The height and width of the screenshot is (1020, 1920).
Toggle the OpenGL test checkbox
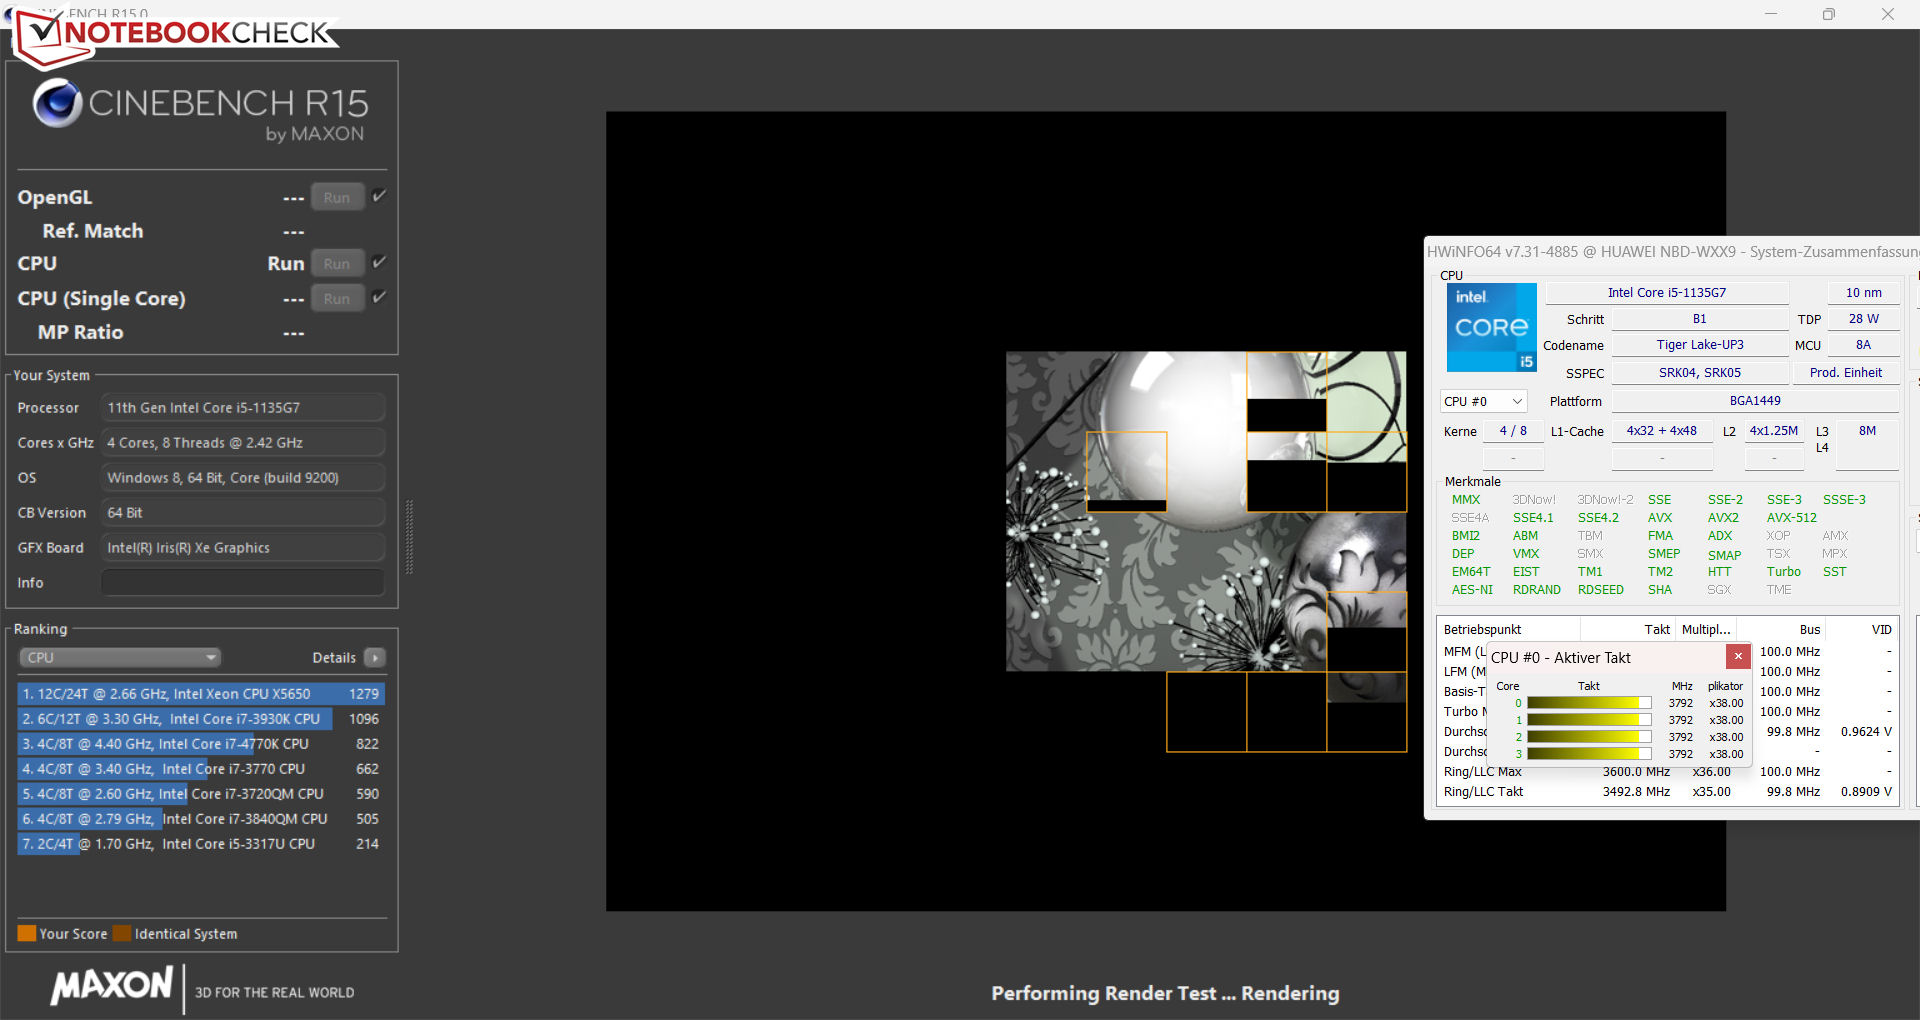click(x=379, y=196)
